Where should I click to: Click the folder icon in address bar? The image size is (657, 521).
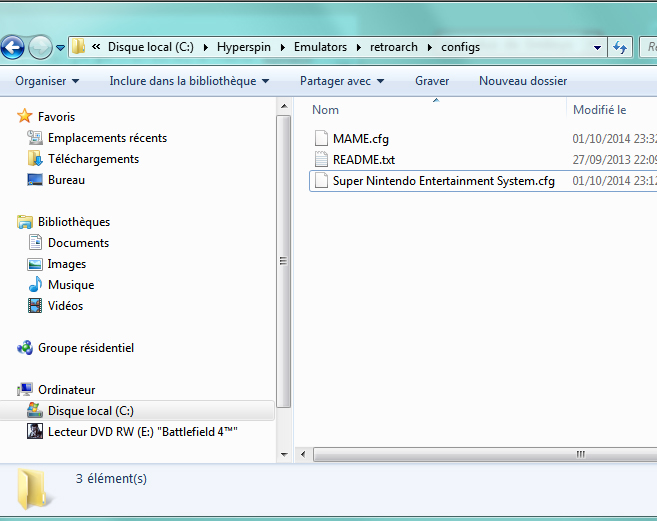[78, 47]
